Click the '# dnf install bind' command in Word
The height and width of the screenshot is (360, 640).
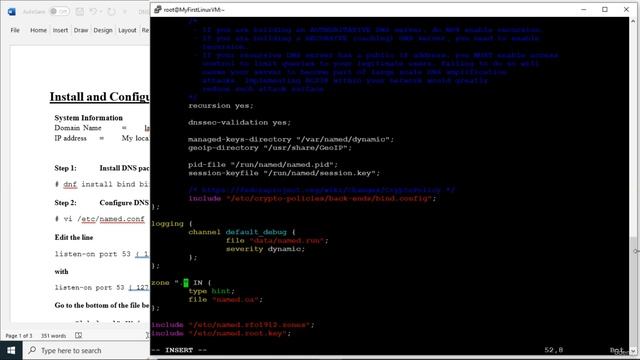102,184
